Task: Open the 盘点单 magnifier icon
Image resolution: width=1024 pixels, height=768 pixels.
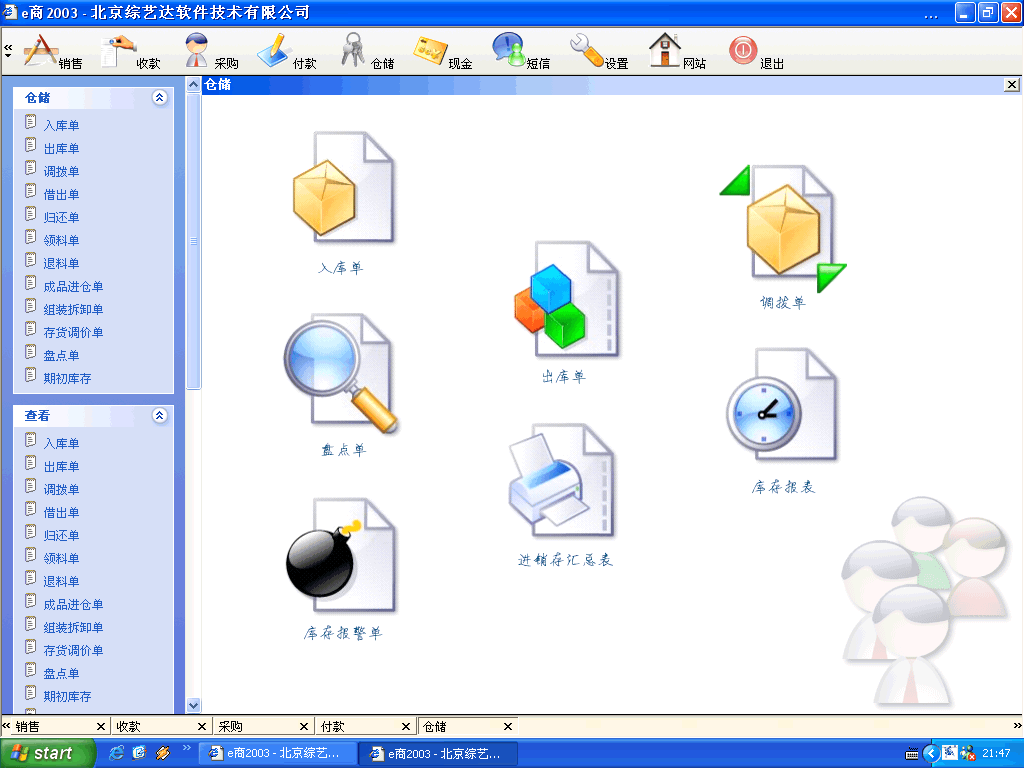Action: click(342, 373)
